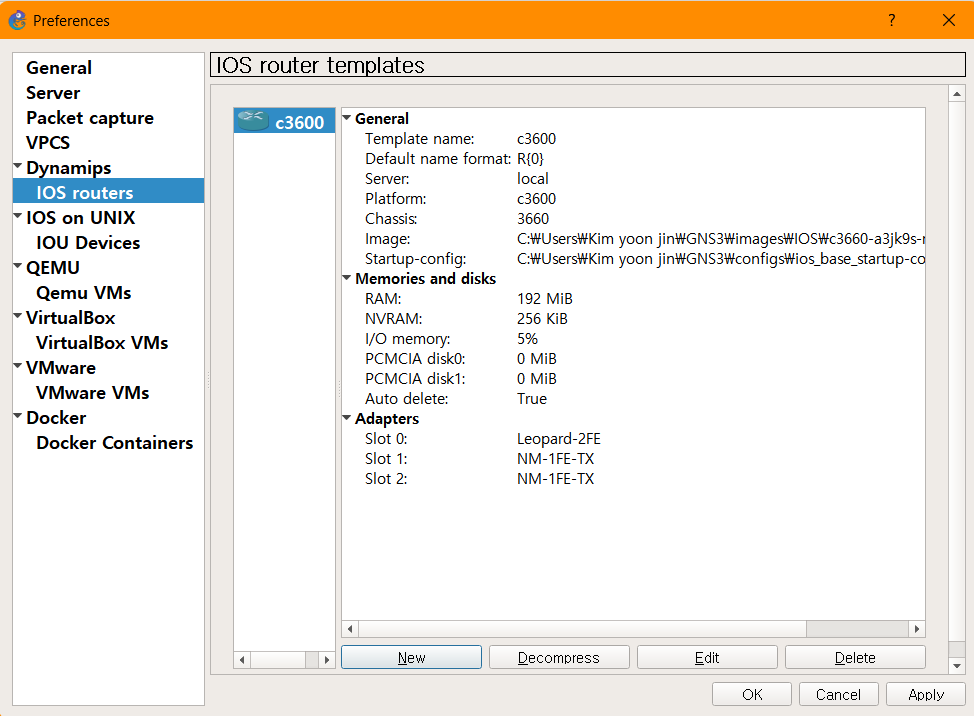Open VirtualBox VMs page
Screen dimensions: 974x716
pyautogui.click(x=102, y=343)
